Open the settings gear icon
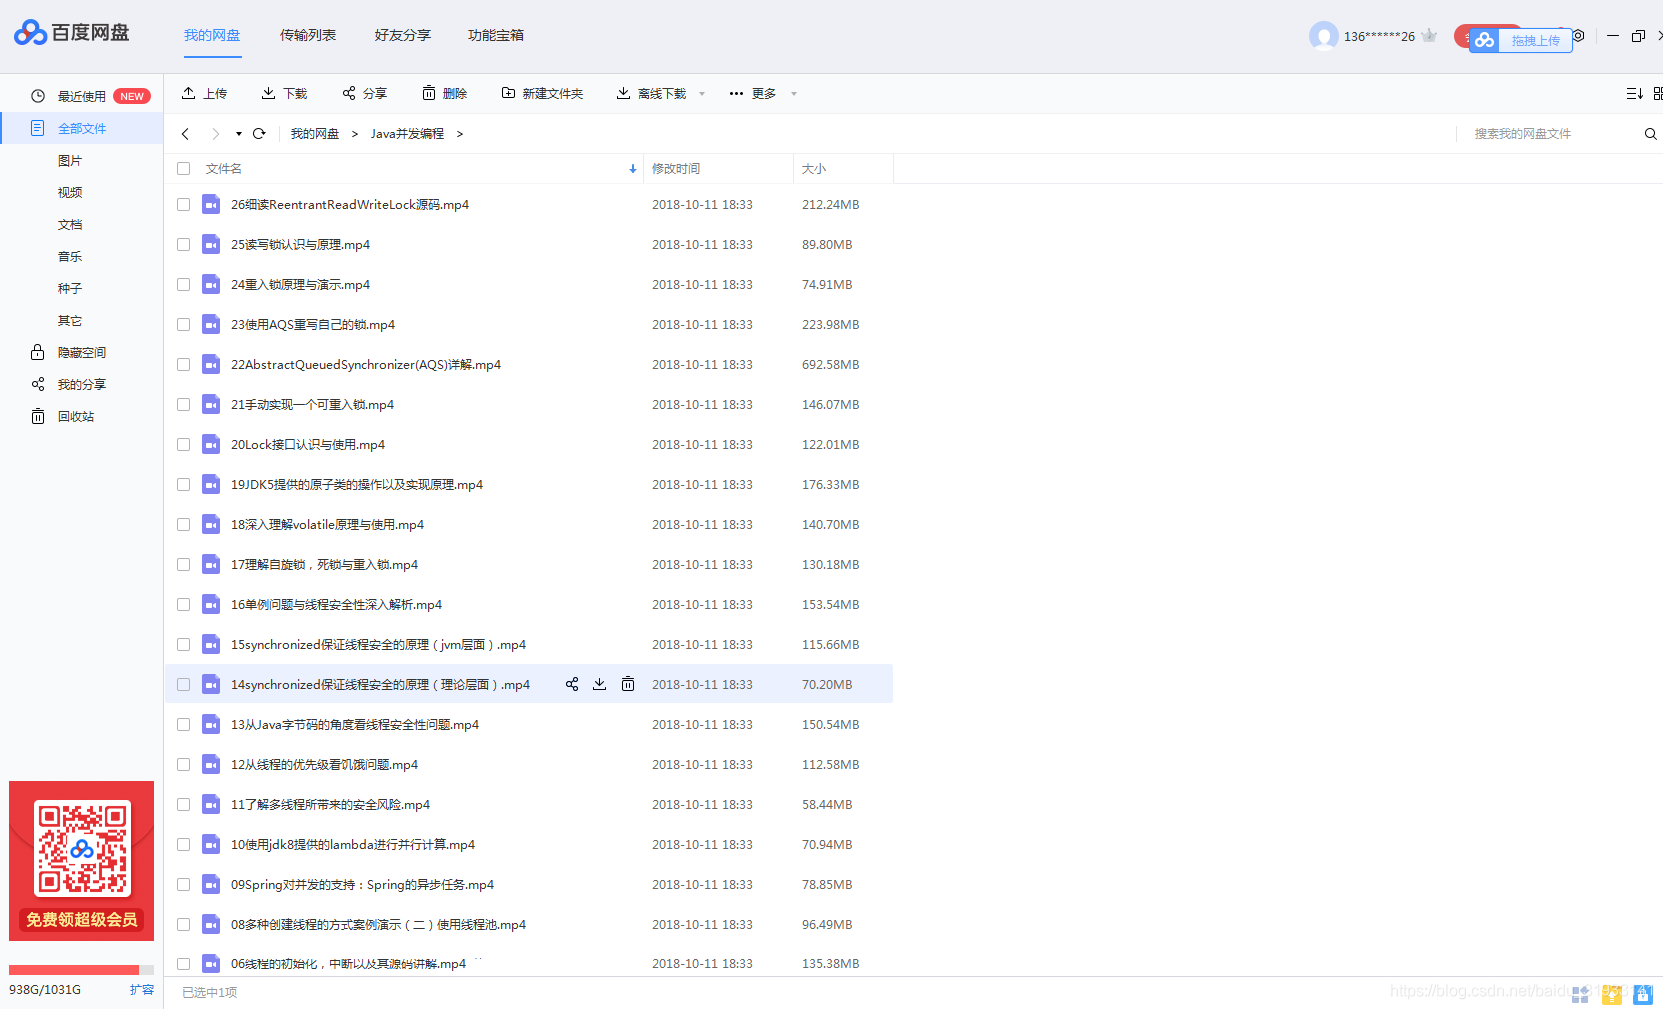1663x1009 pixels. (x=1579, y=36)
